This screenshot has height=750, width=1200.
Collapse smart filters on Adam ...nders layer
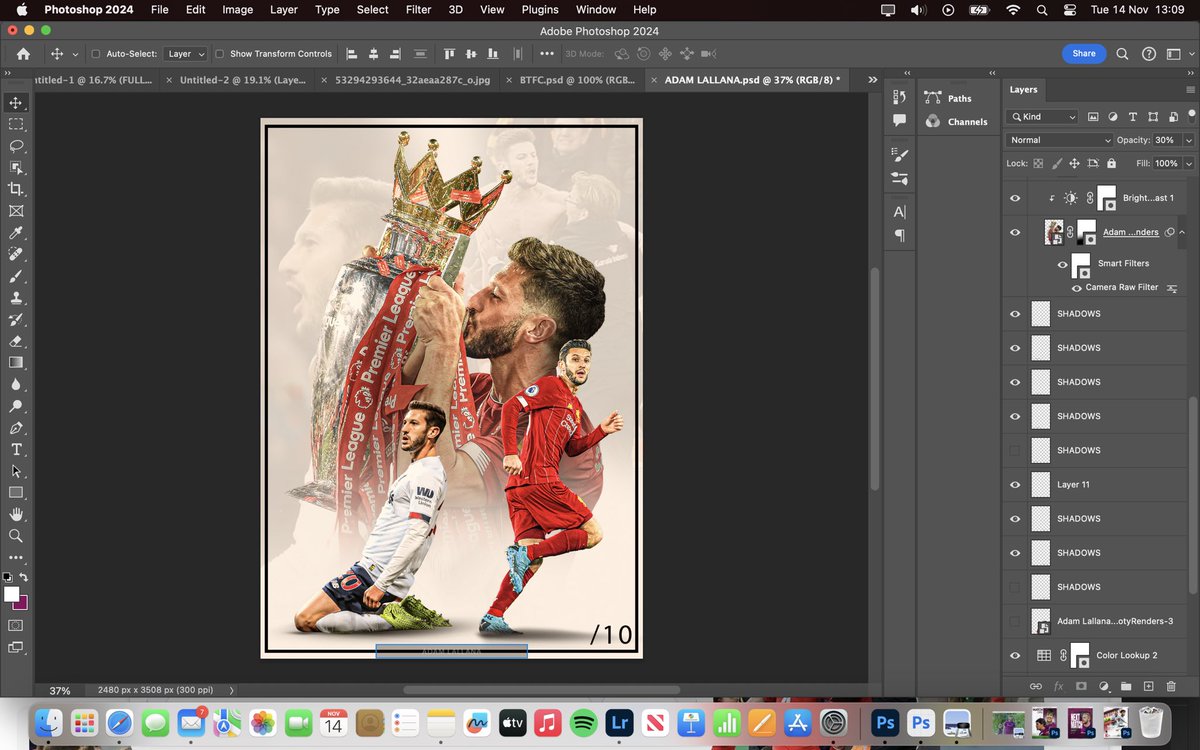tap(1183, 232)
